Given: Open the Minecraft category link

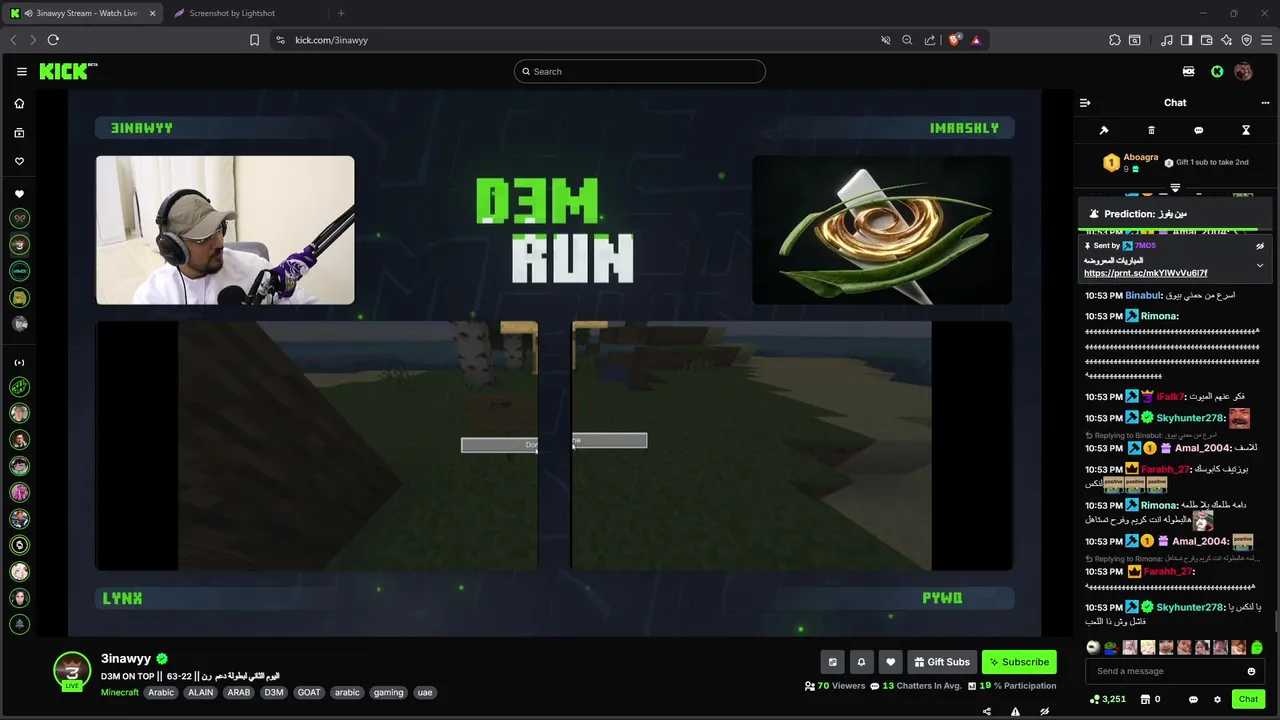Looking at the screenshot, I should pos(120,692).
